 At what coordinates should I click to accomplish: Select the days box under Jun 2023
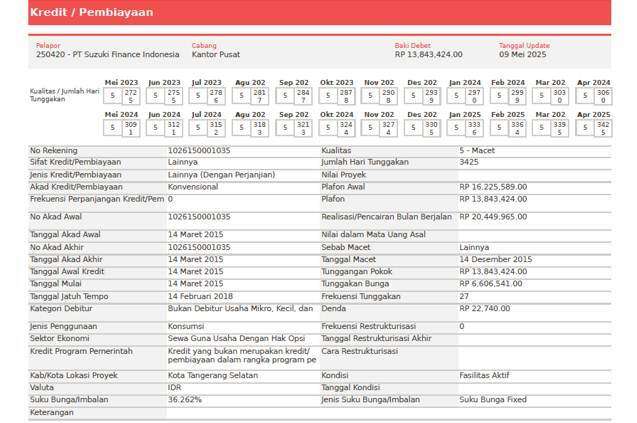click(x=173, y=96)
